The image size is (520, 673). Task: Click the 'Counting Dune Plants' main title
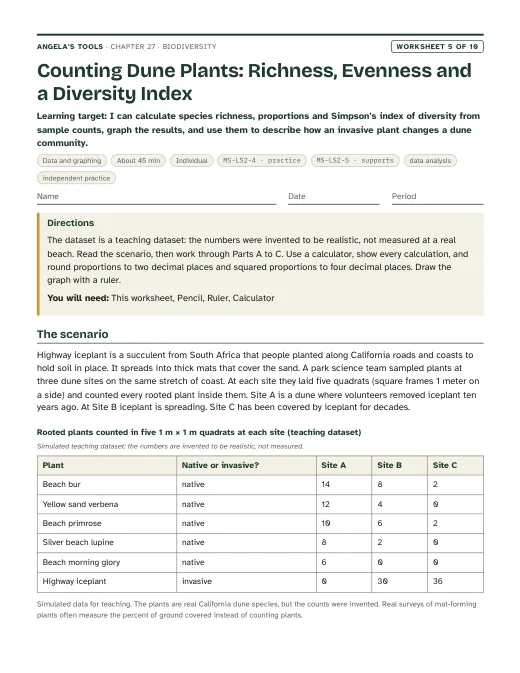254,82
